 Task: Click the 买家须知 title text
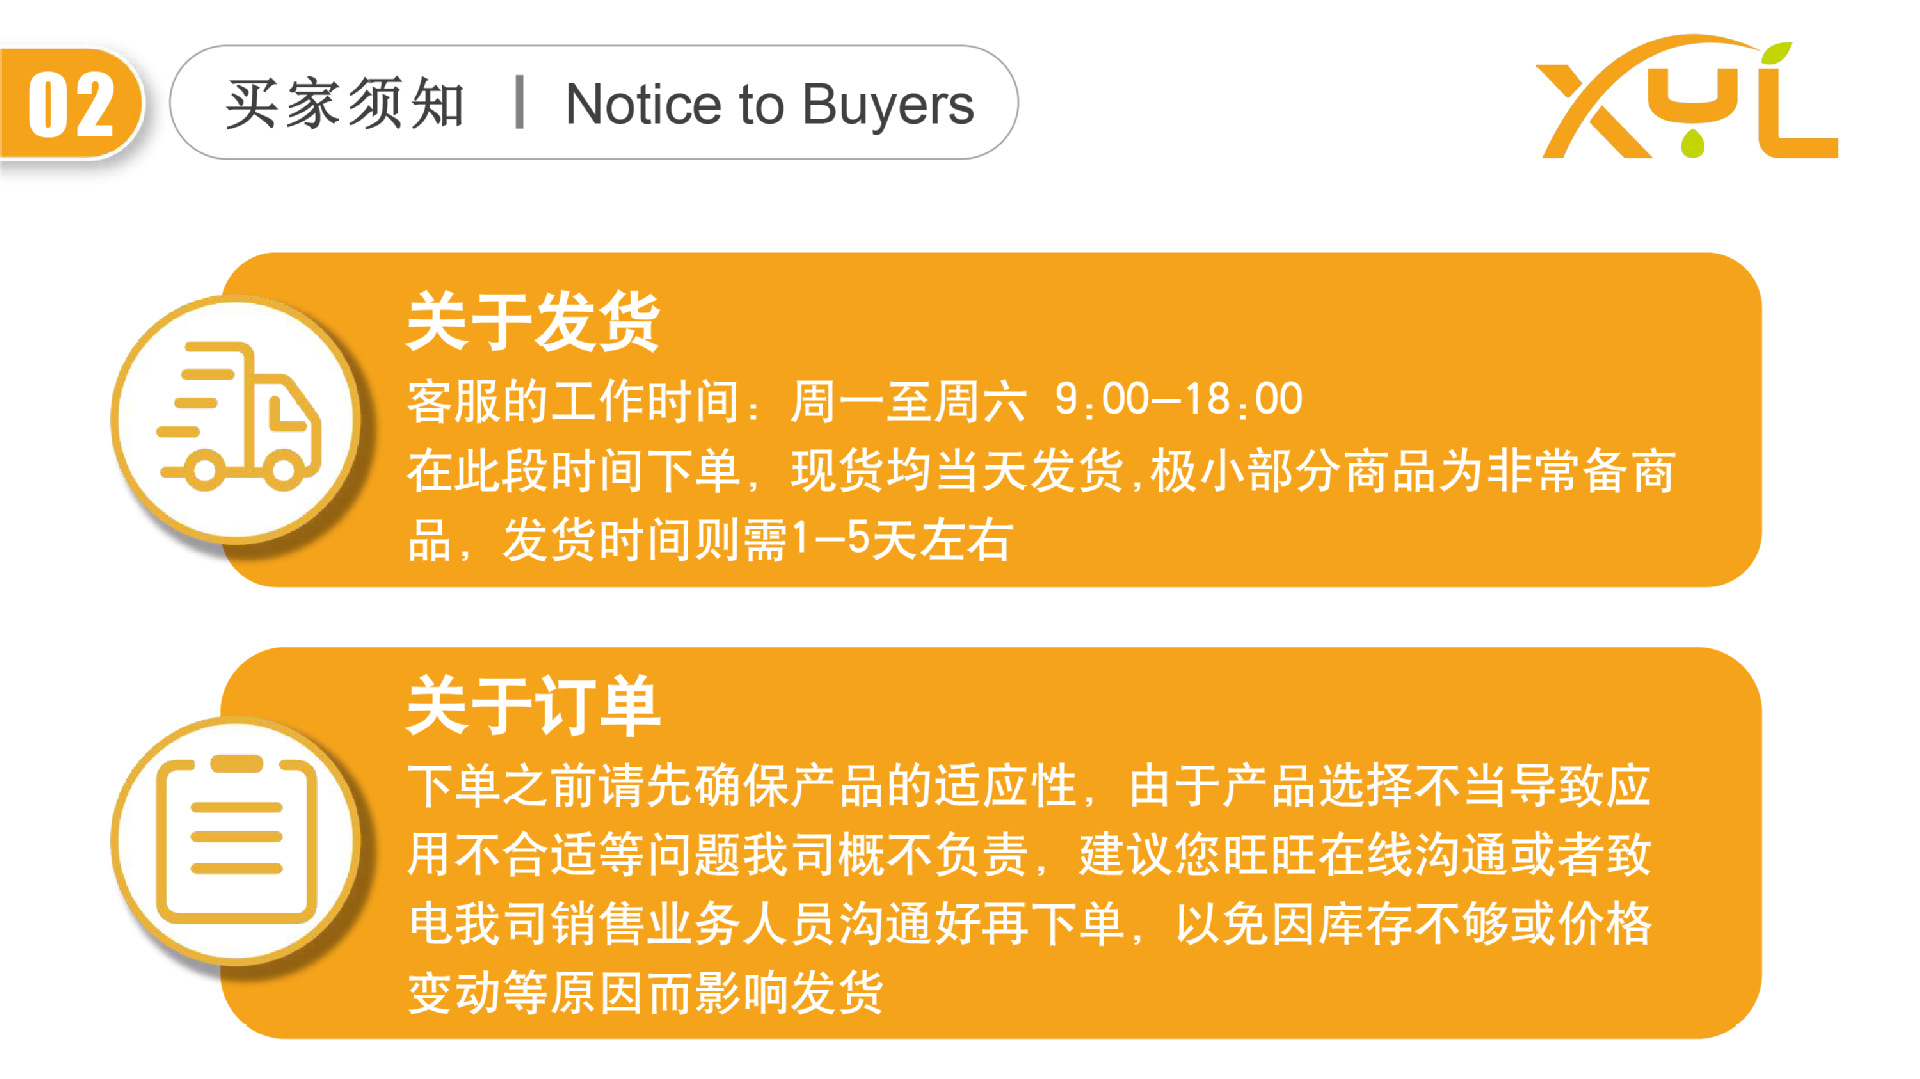345,104
